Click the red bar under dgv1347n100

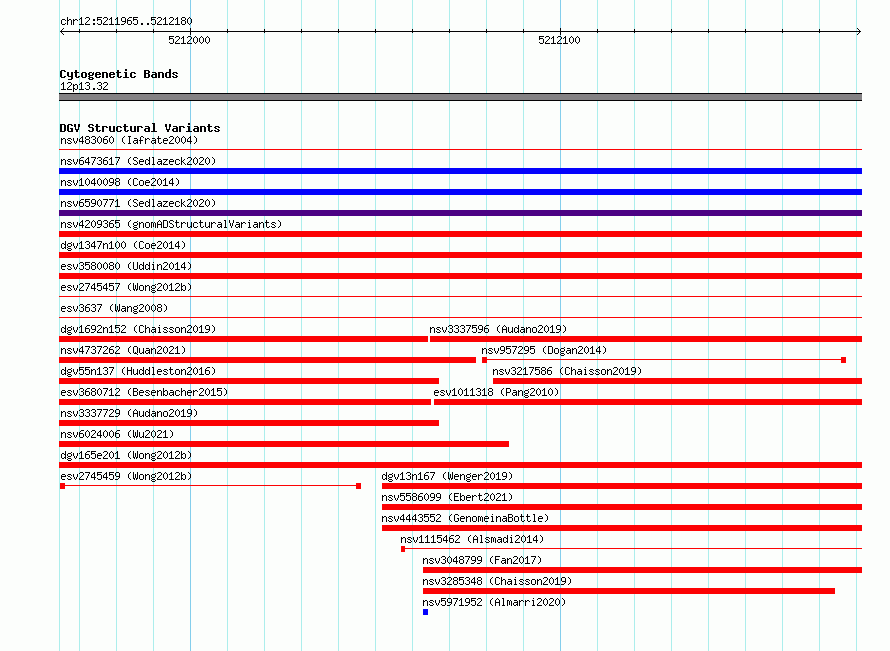pyautogui.click(x=460, y=255)
